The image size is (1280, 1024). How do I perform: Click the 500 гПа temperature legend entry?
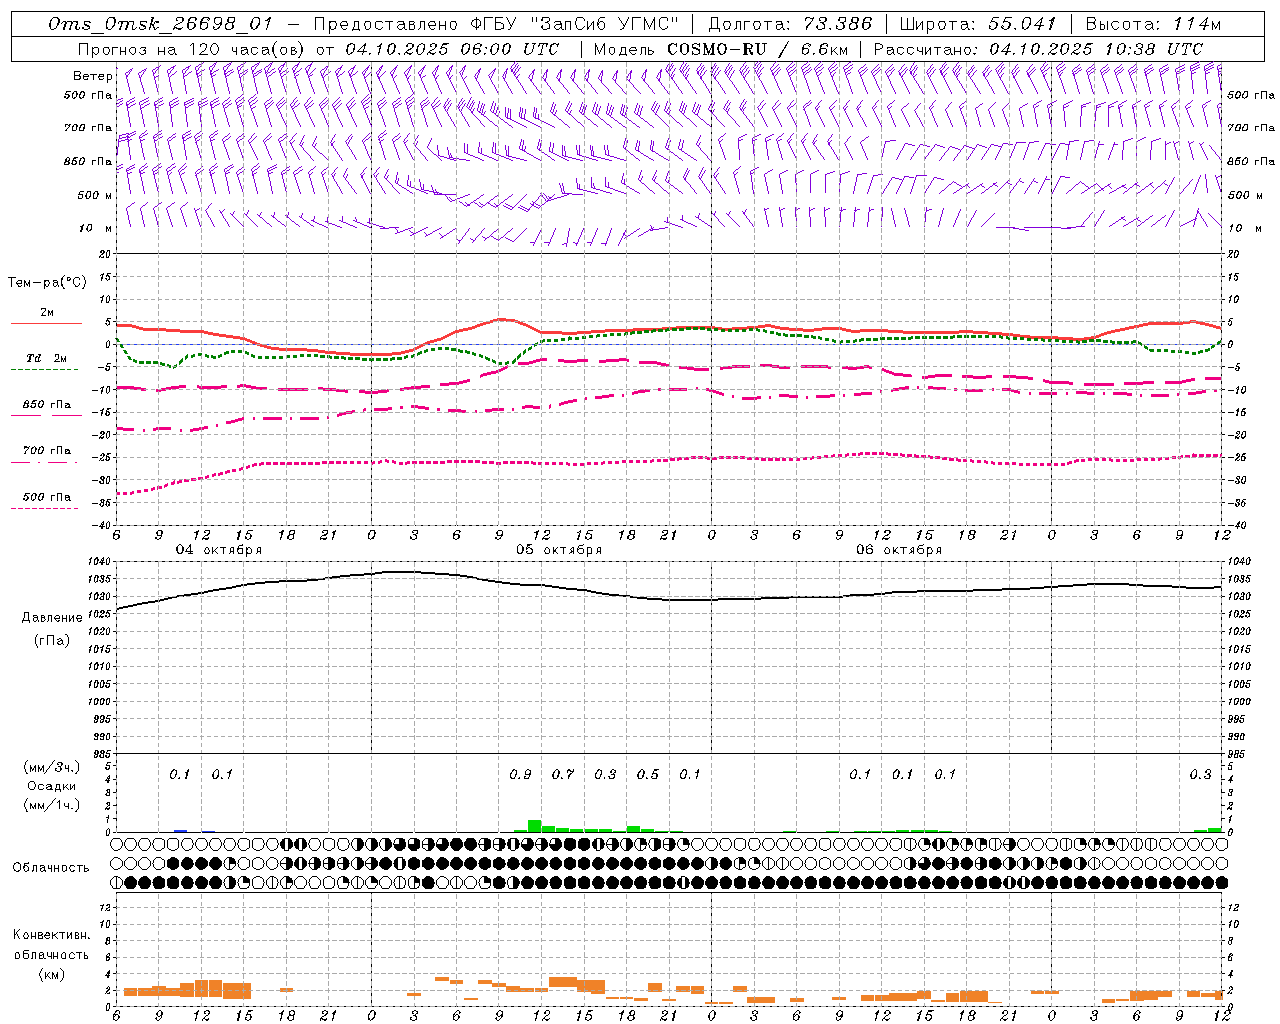pos(47,497)
